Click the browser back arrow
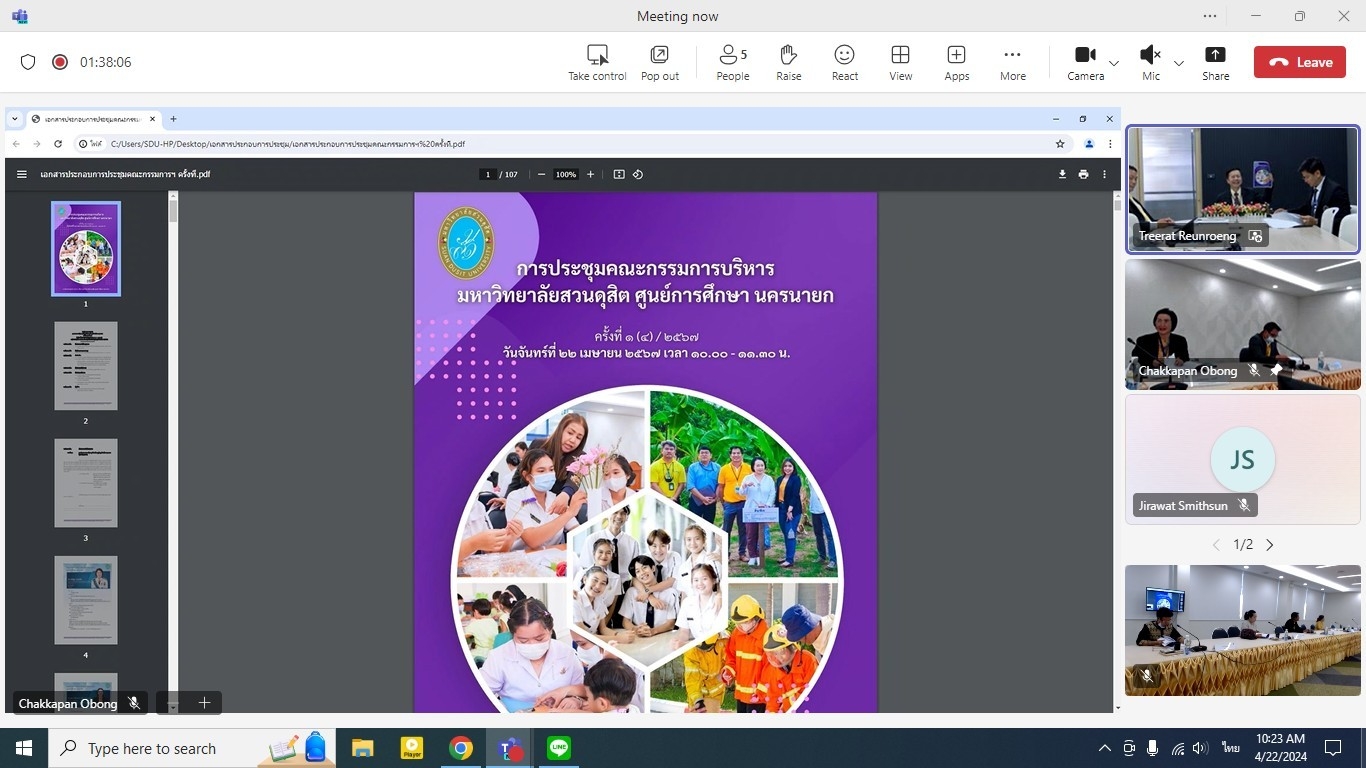Image resolution: width=1366 pixels, height=768 pixels. click(x=15, y=144)
